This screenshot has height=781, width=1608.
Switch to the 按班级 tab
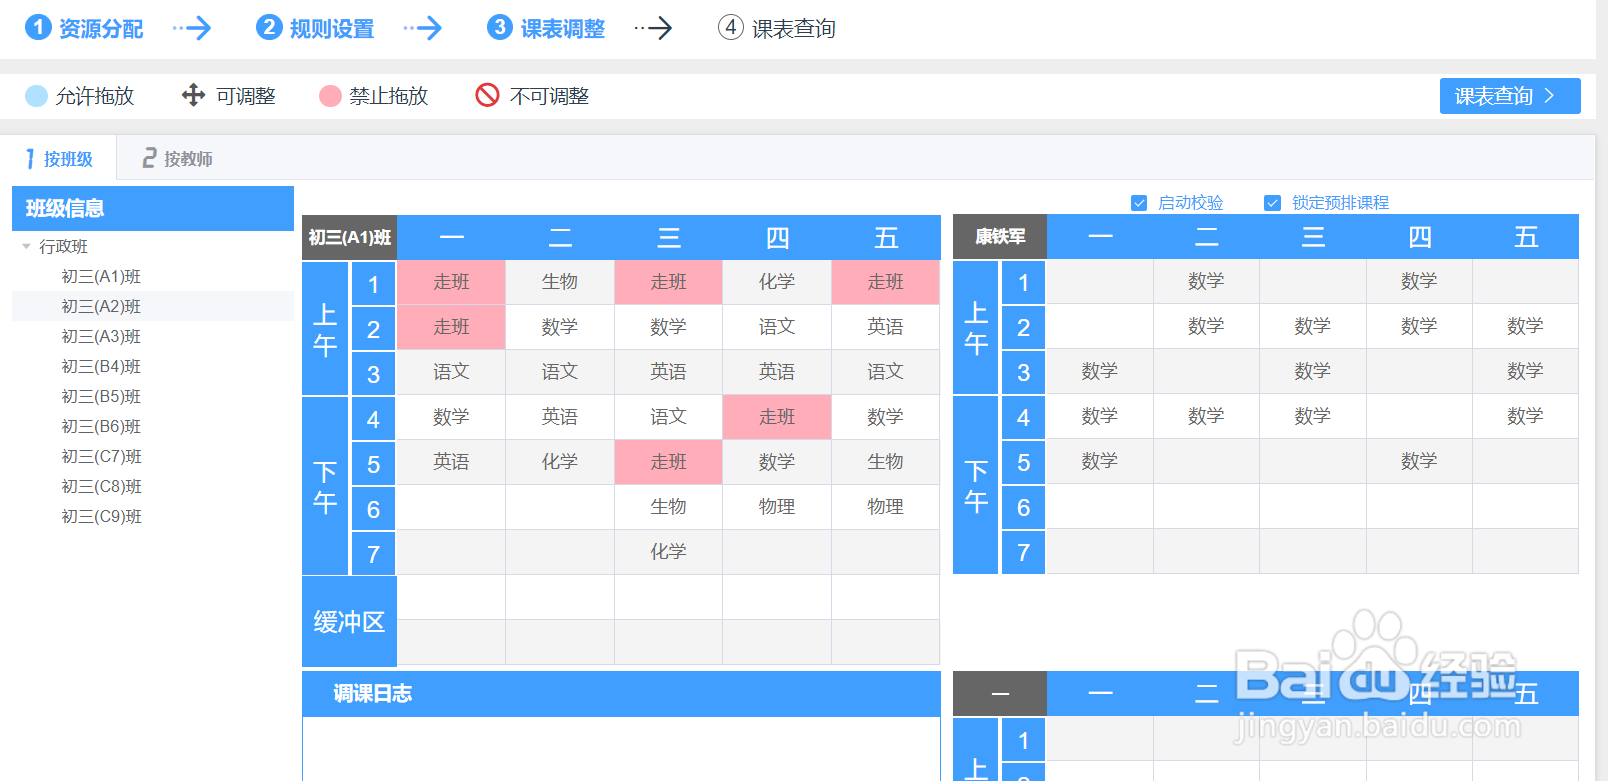click(60, 159)
